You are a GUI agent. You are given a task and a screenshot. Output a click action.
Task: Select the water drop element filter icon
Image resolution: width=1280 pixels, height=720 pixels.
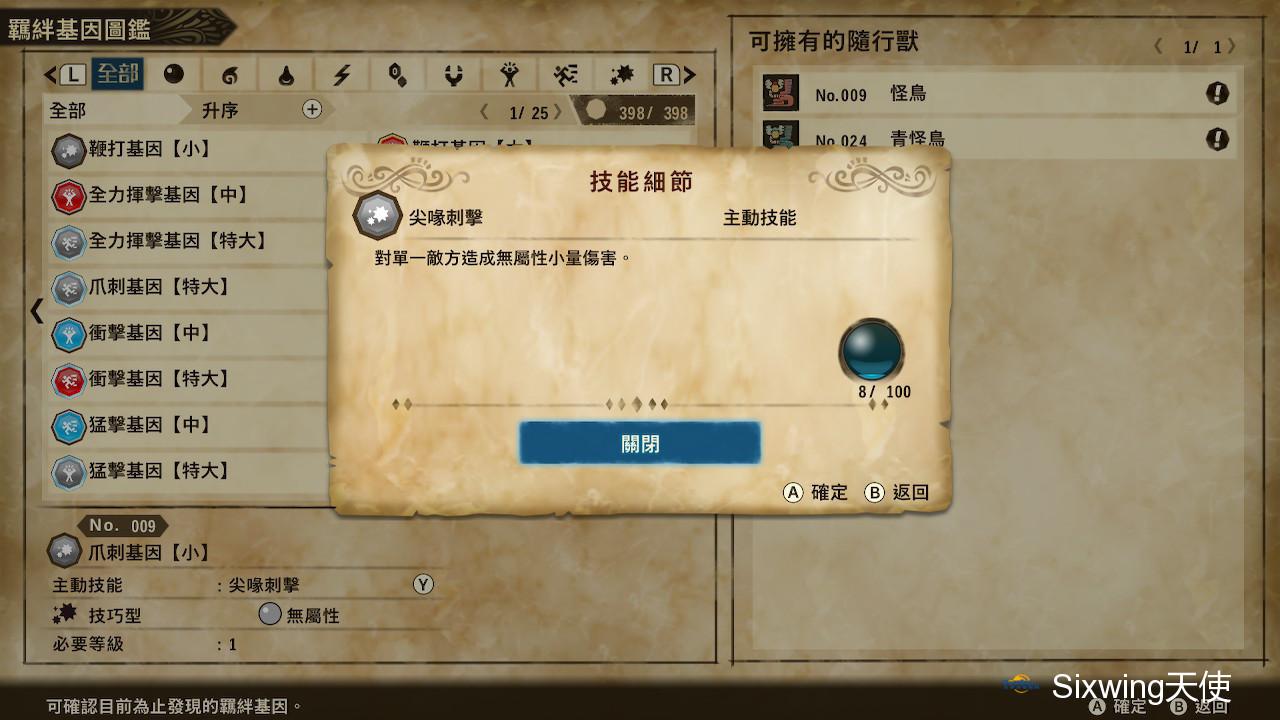coord(286,75)
